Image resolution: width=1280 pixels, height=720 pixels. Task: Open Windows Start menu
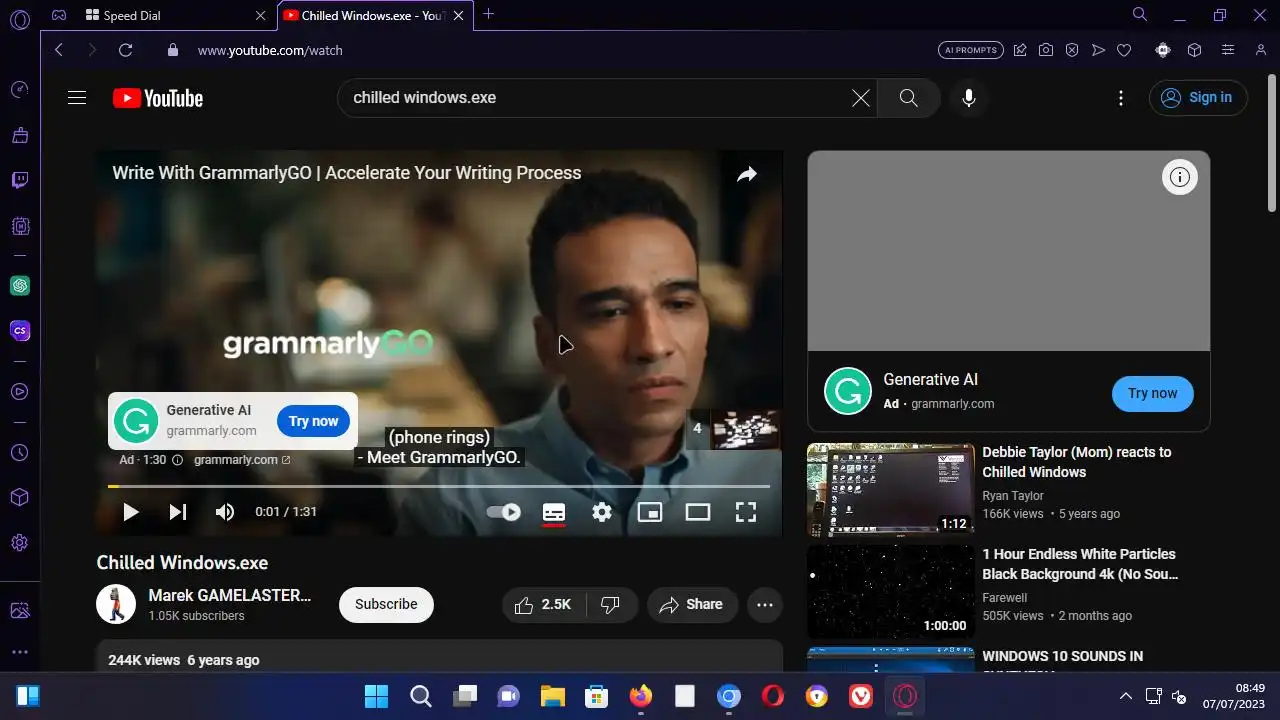pos(376,696)
